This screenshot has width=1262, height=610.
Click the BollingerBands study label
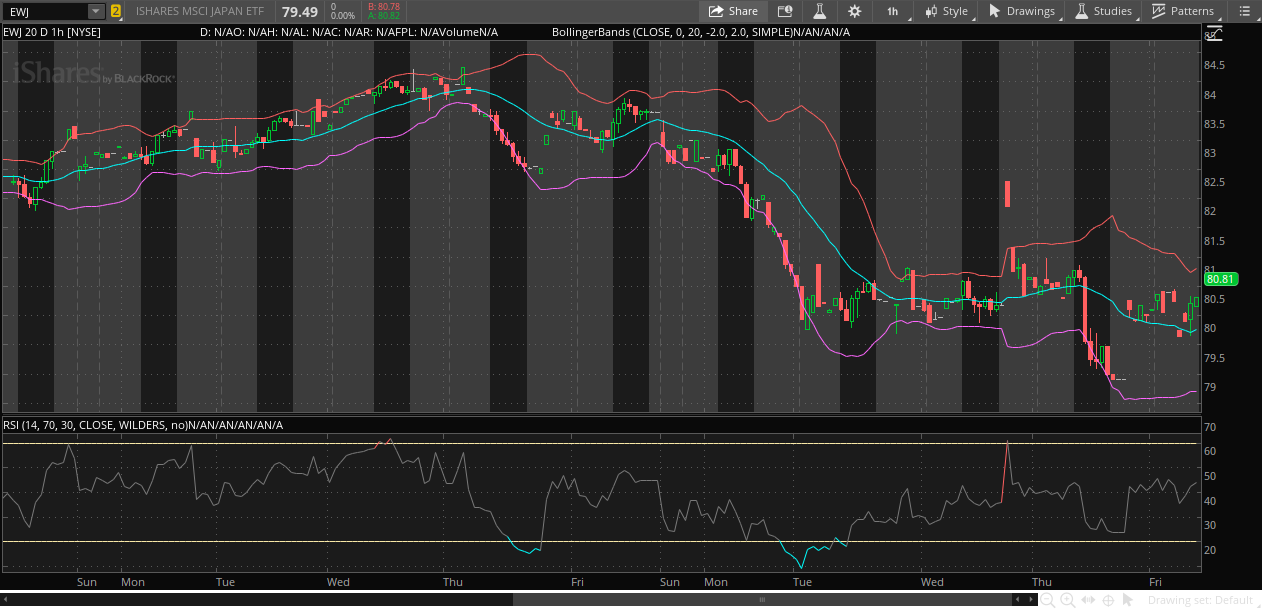[x=701, y=32]
